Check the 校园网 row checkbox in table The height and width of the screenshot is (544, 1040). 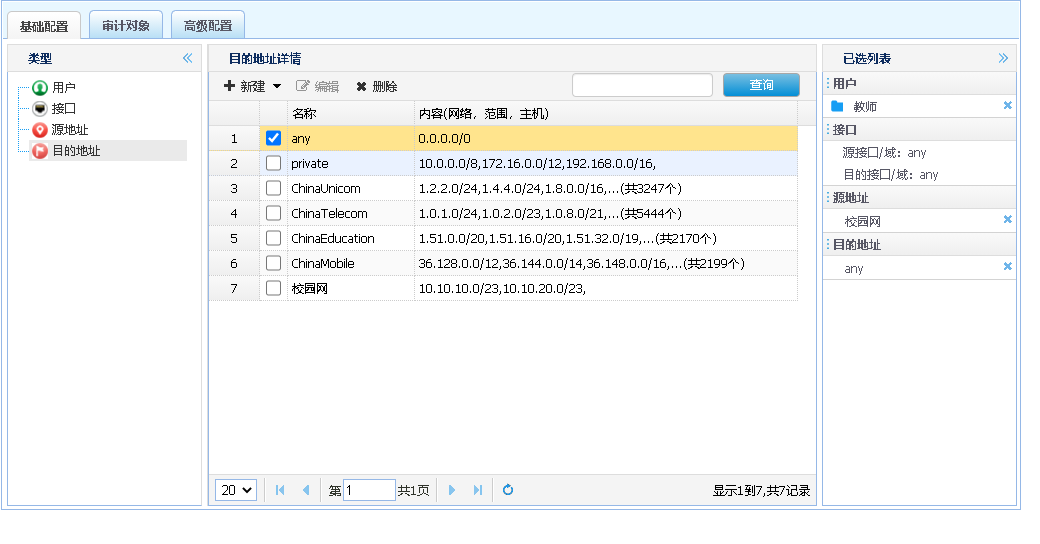coord(273,288)
